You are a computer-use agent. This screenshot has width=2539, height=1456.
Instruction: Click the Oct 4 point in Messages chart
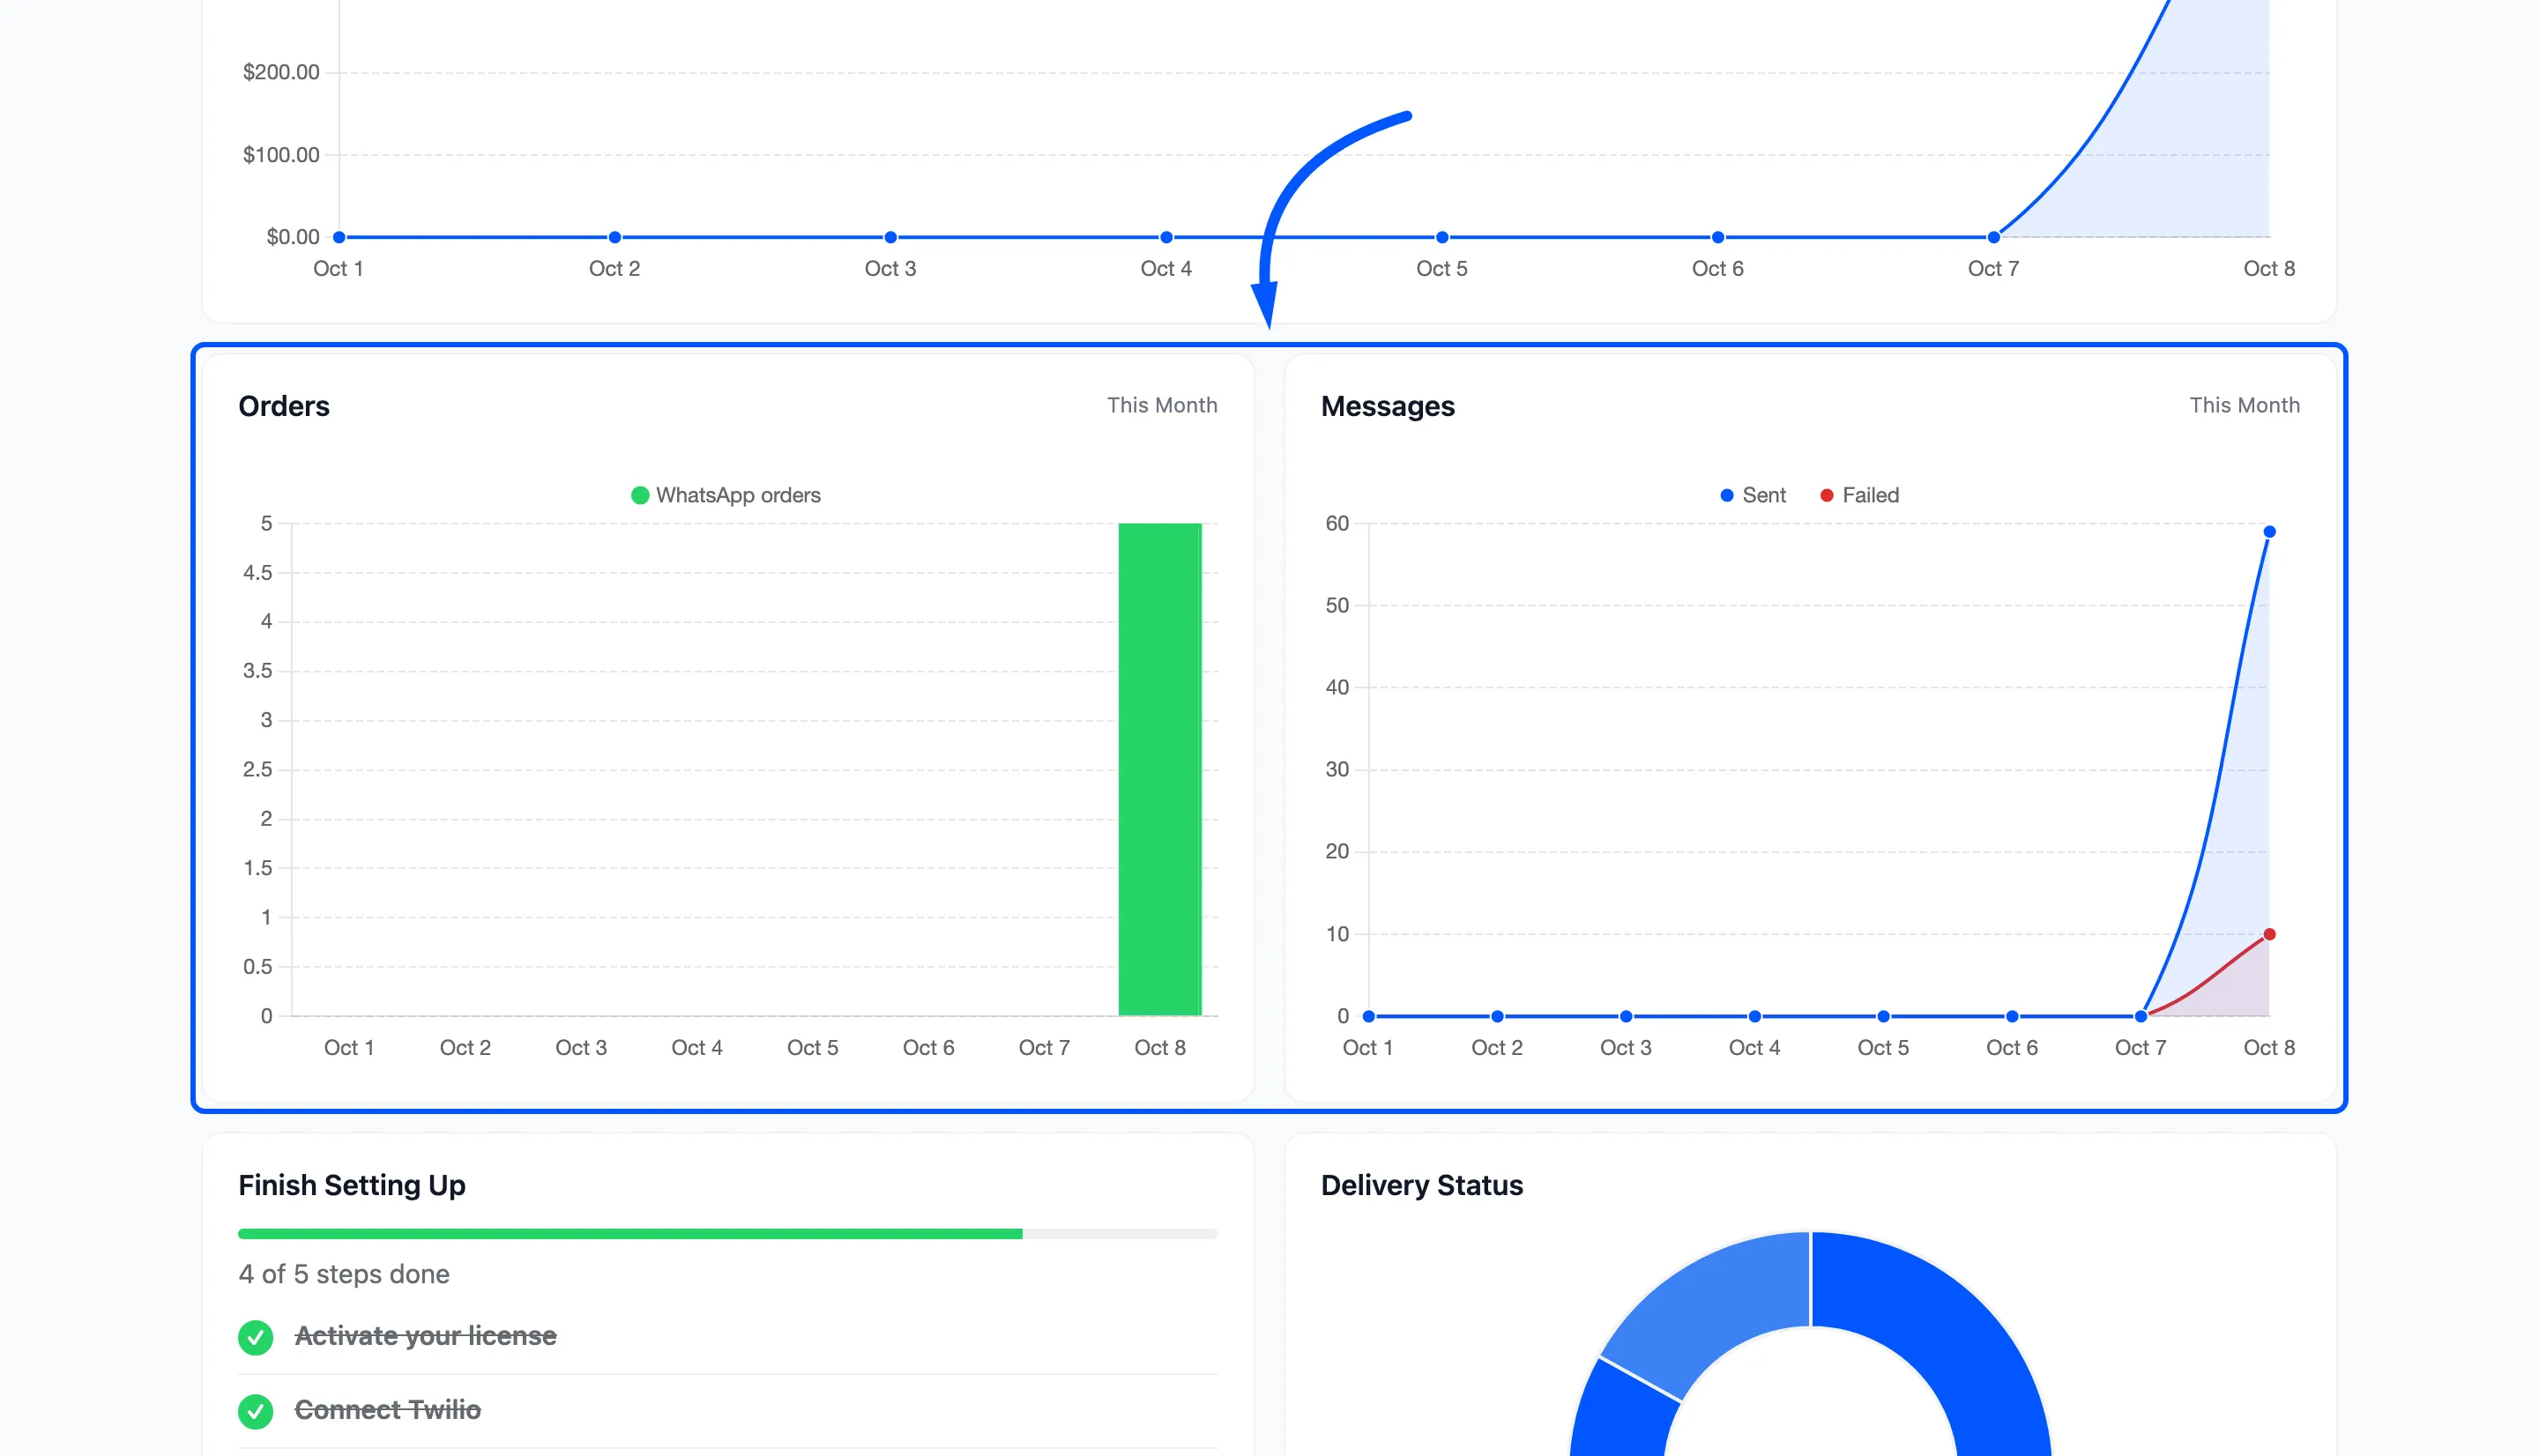[1755, 1016]
